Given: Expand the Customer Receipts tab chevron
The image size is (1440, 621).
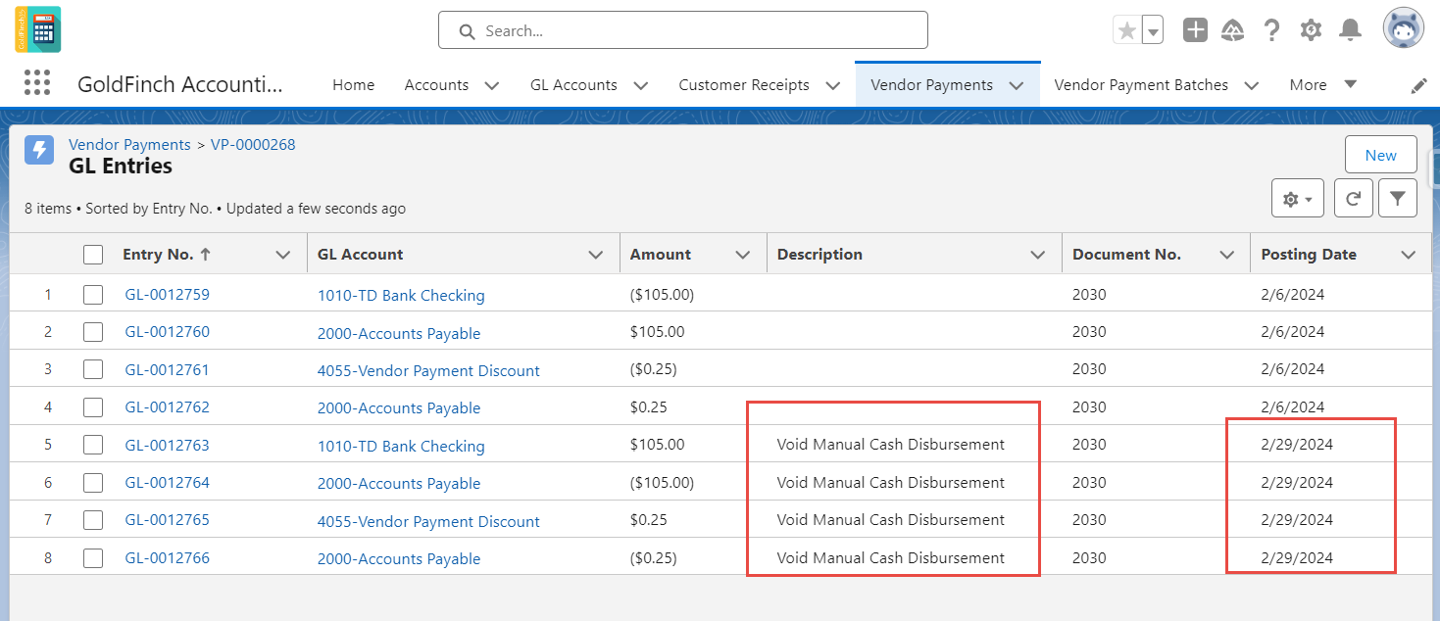Looking at the screenshot, I should [x=833, y=86].
